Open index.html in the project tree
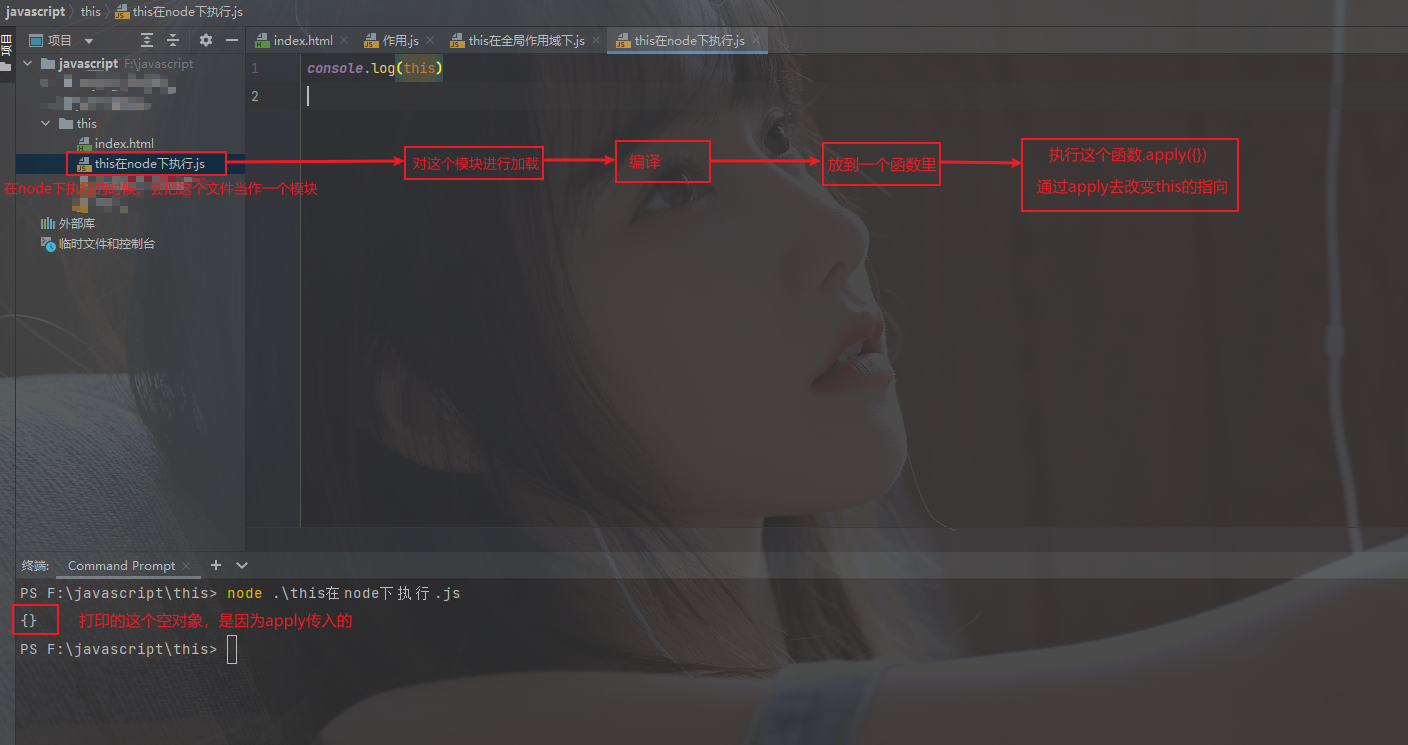This screenshot has height=745, width=1408. (124, 143)
